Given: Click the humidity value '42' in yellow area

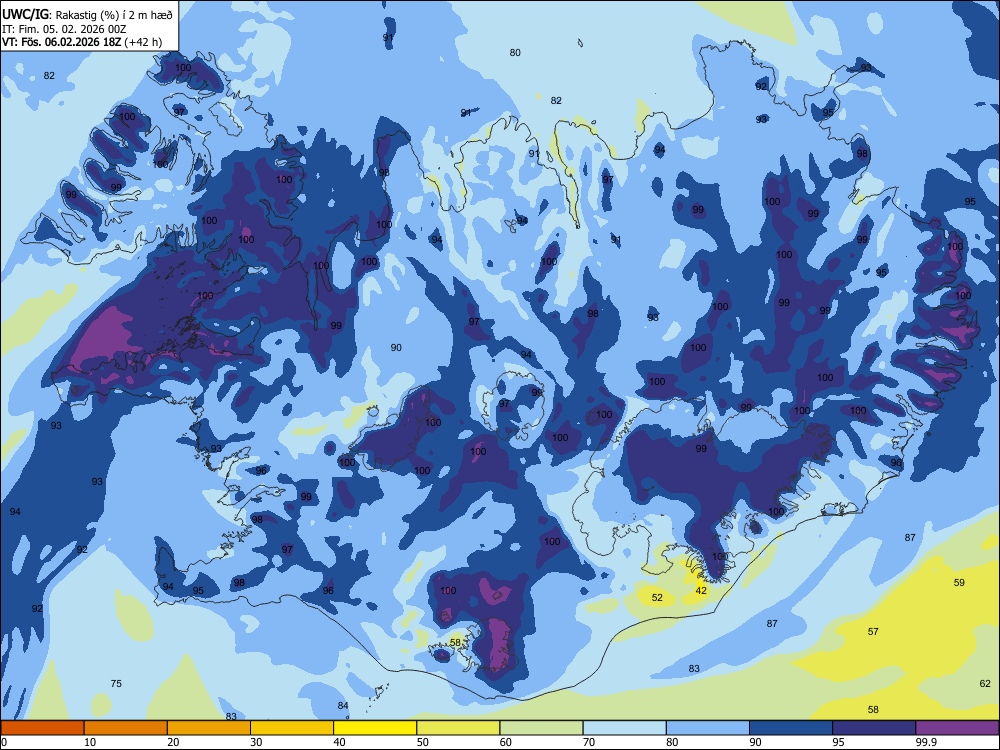Looking at the screenshot, I should 701,591.
